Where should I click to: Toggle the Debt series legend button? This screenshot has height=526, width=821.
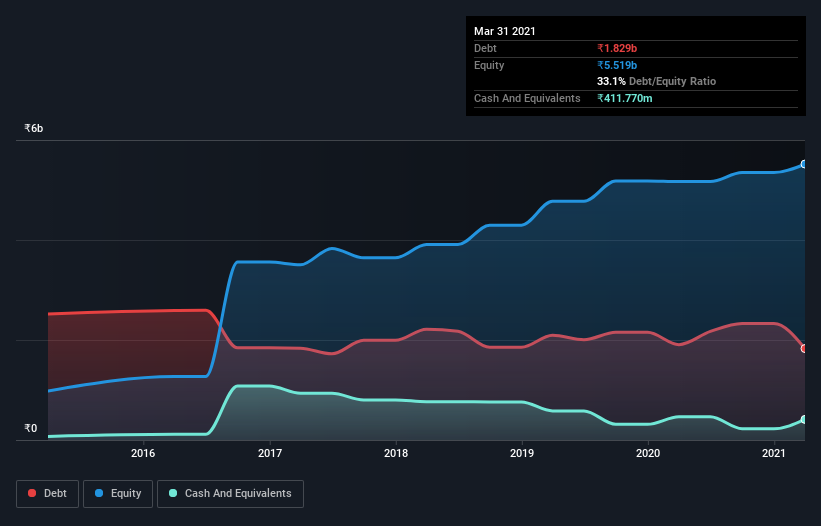point(47,494)
